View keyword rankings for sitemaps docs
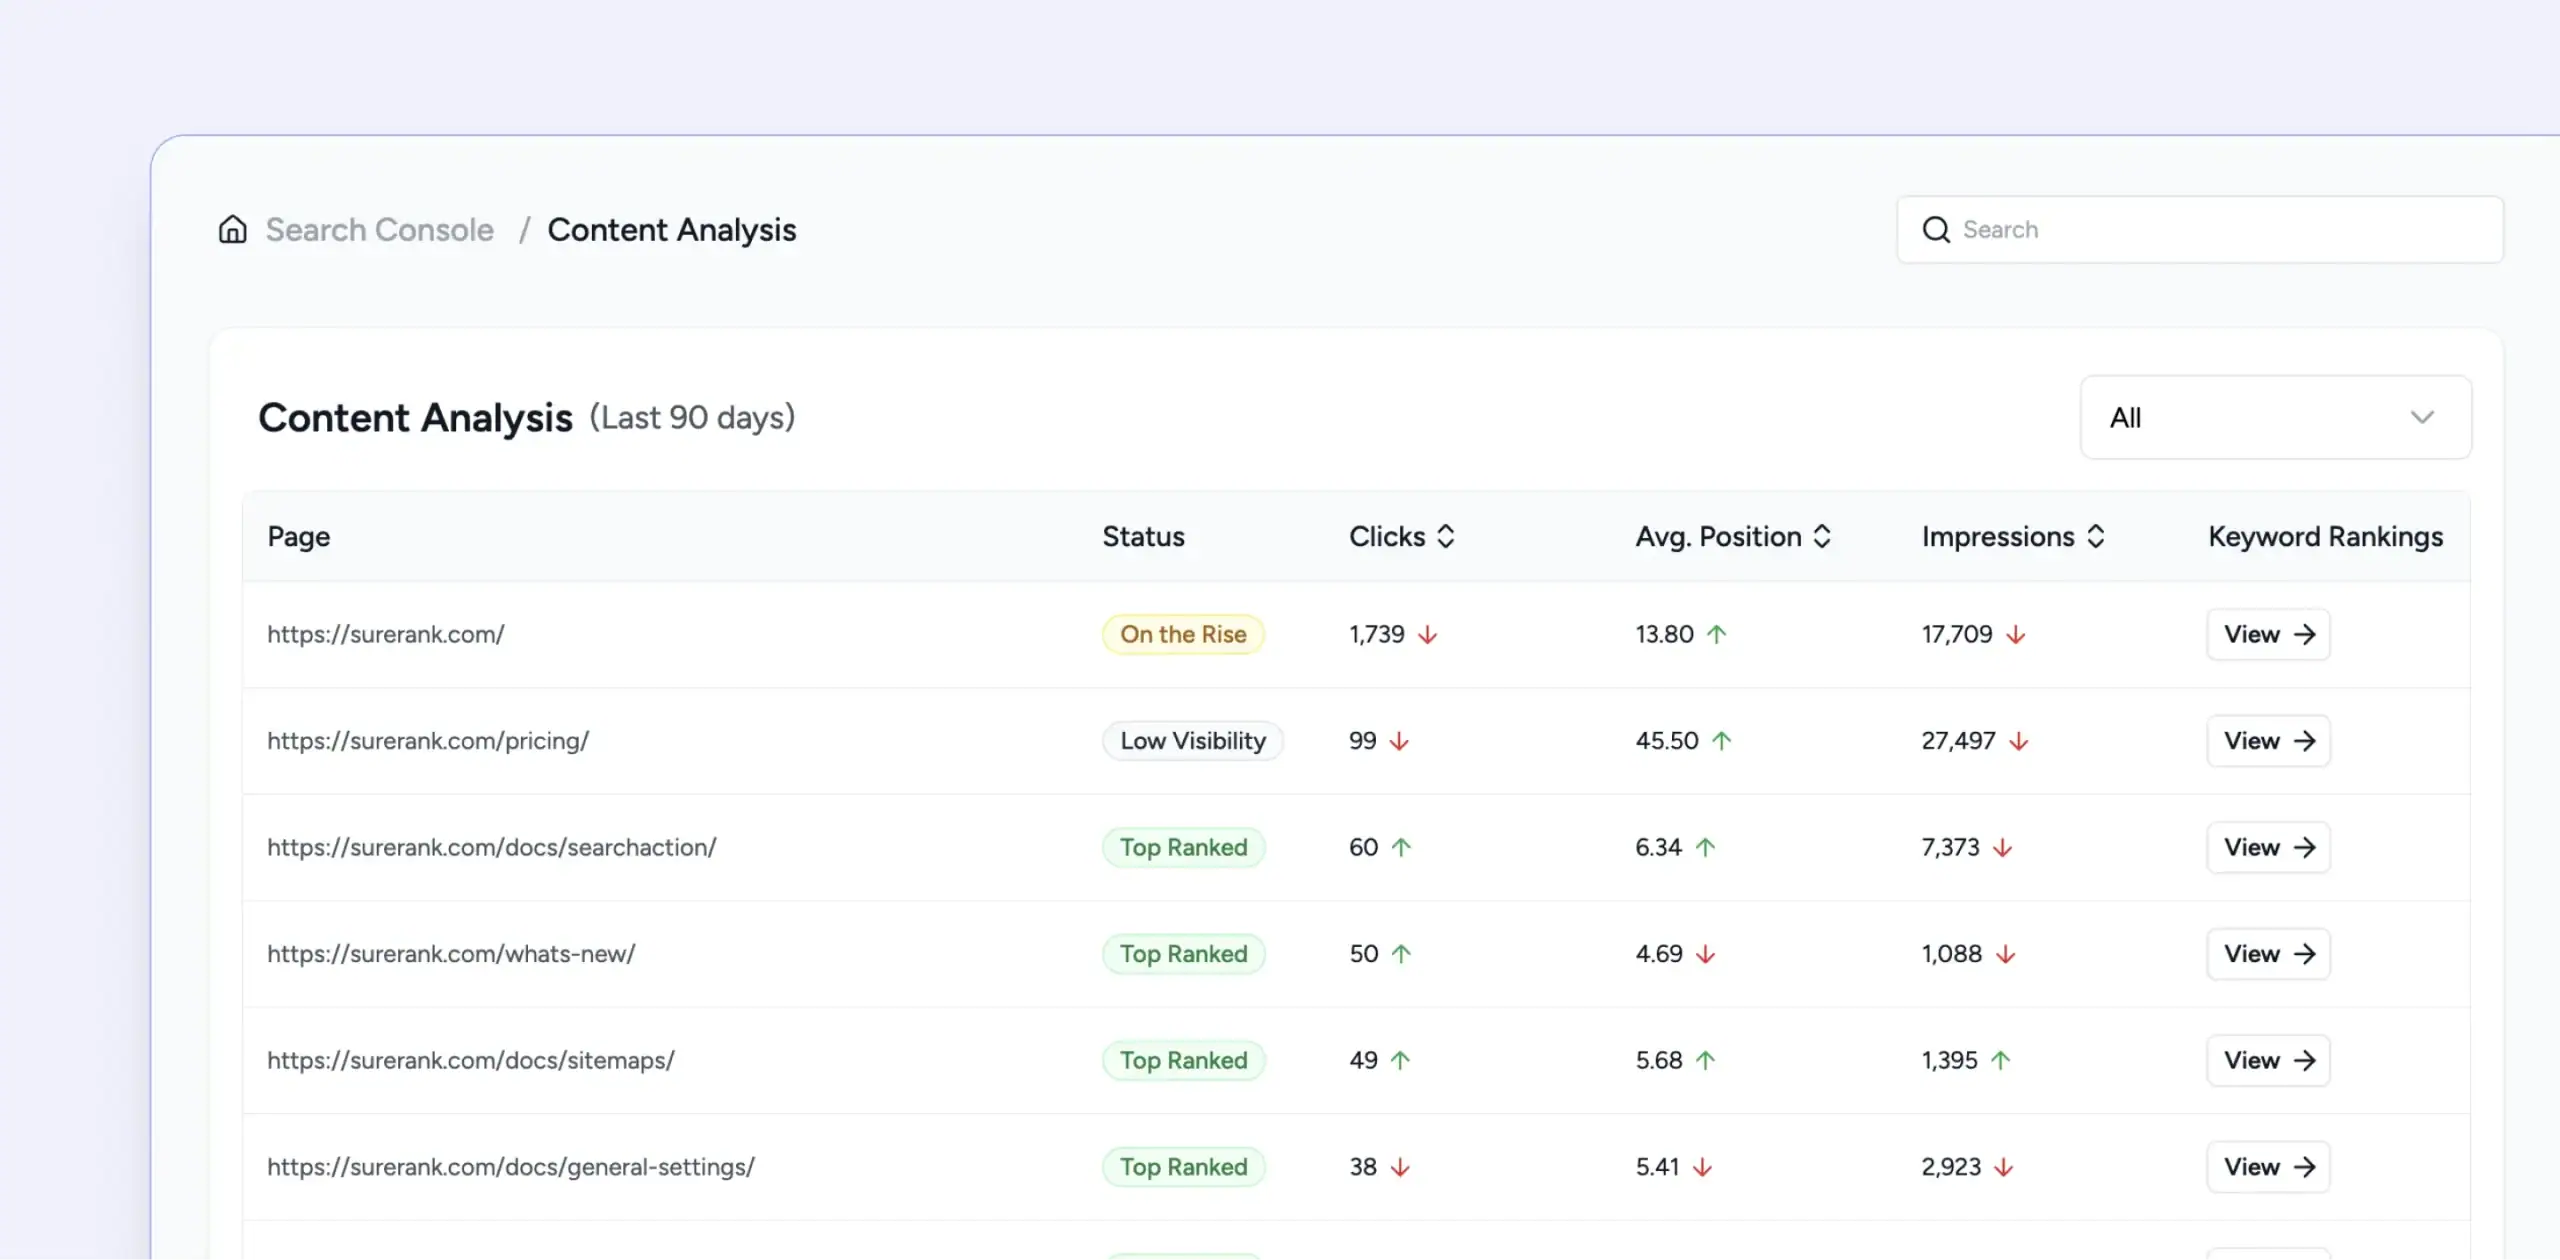Screen dimensions: 2560x1260 2268,1060
